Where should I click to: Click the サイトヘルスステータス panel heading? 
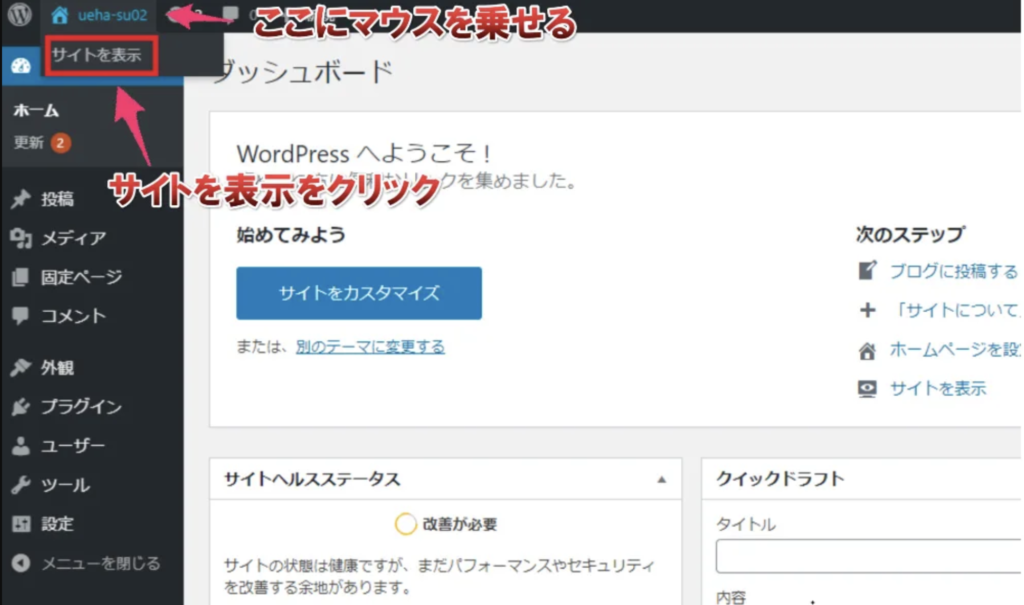click(312, 480)
